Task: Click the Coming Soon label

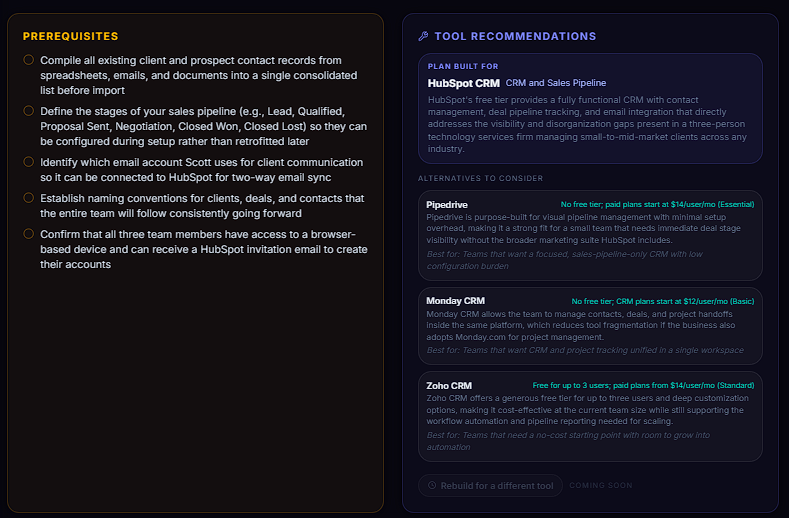Action: [x=601, y=485]
